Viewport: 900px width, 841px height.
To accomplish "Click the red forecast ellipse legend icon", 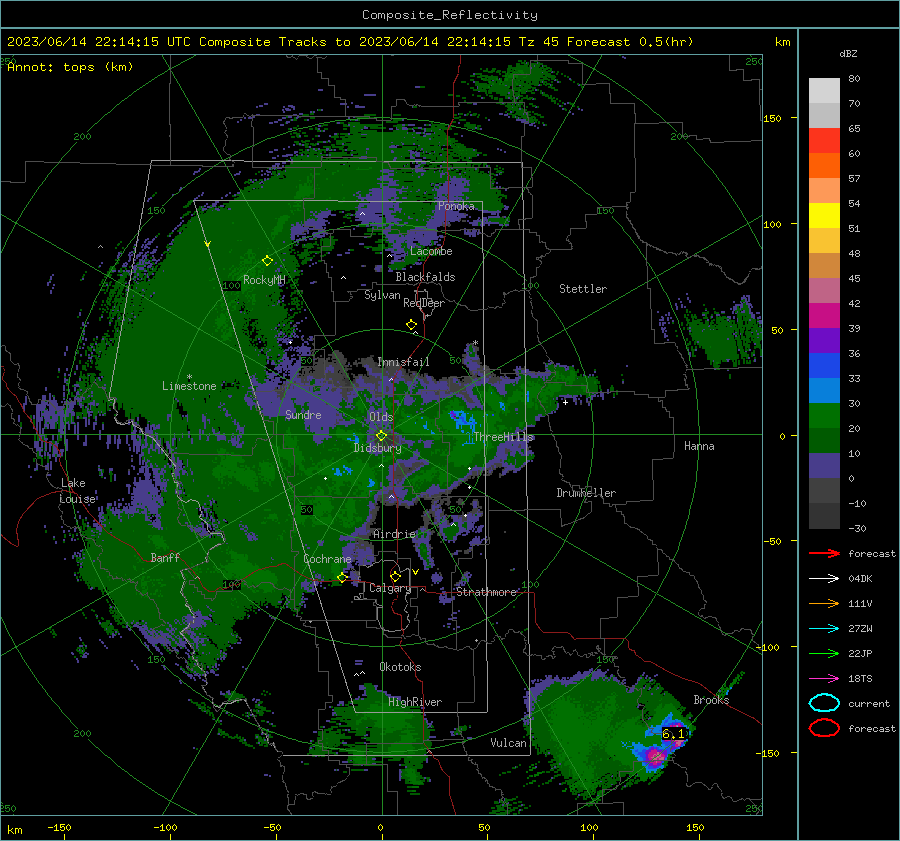I will [824, 728].
